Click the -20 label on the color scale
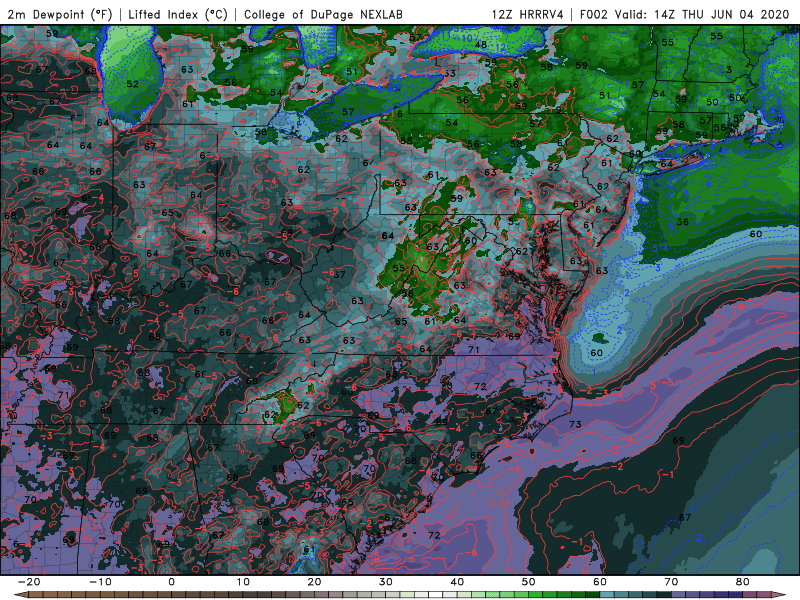 pyautogui.click(x=29, y=582)
